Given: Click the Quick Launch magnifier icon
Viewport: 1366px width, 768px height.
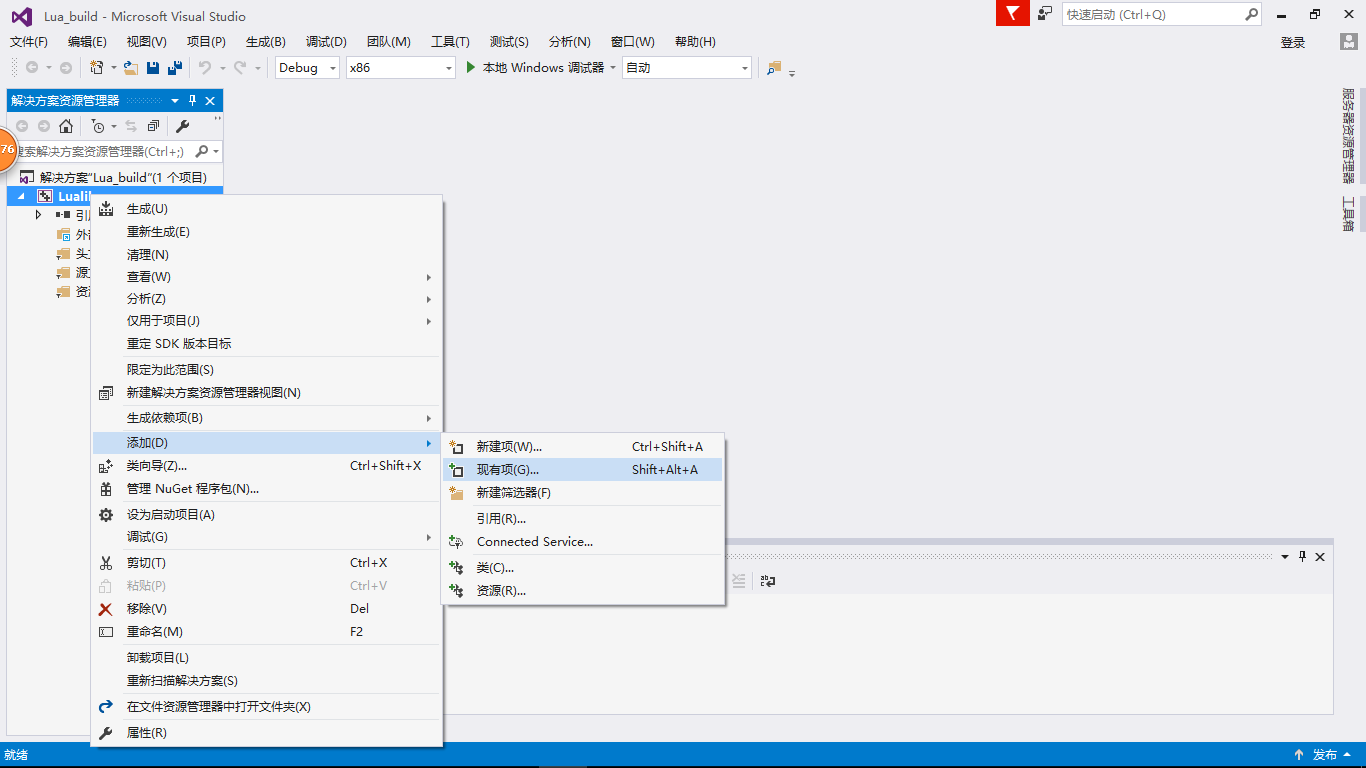Looking at the screenshot, I should pyautogui.click(x=1252, y=14).
